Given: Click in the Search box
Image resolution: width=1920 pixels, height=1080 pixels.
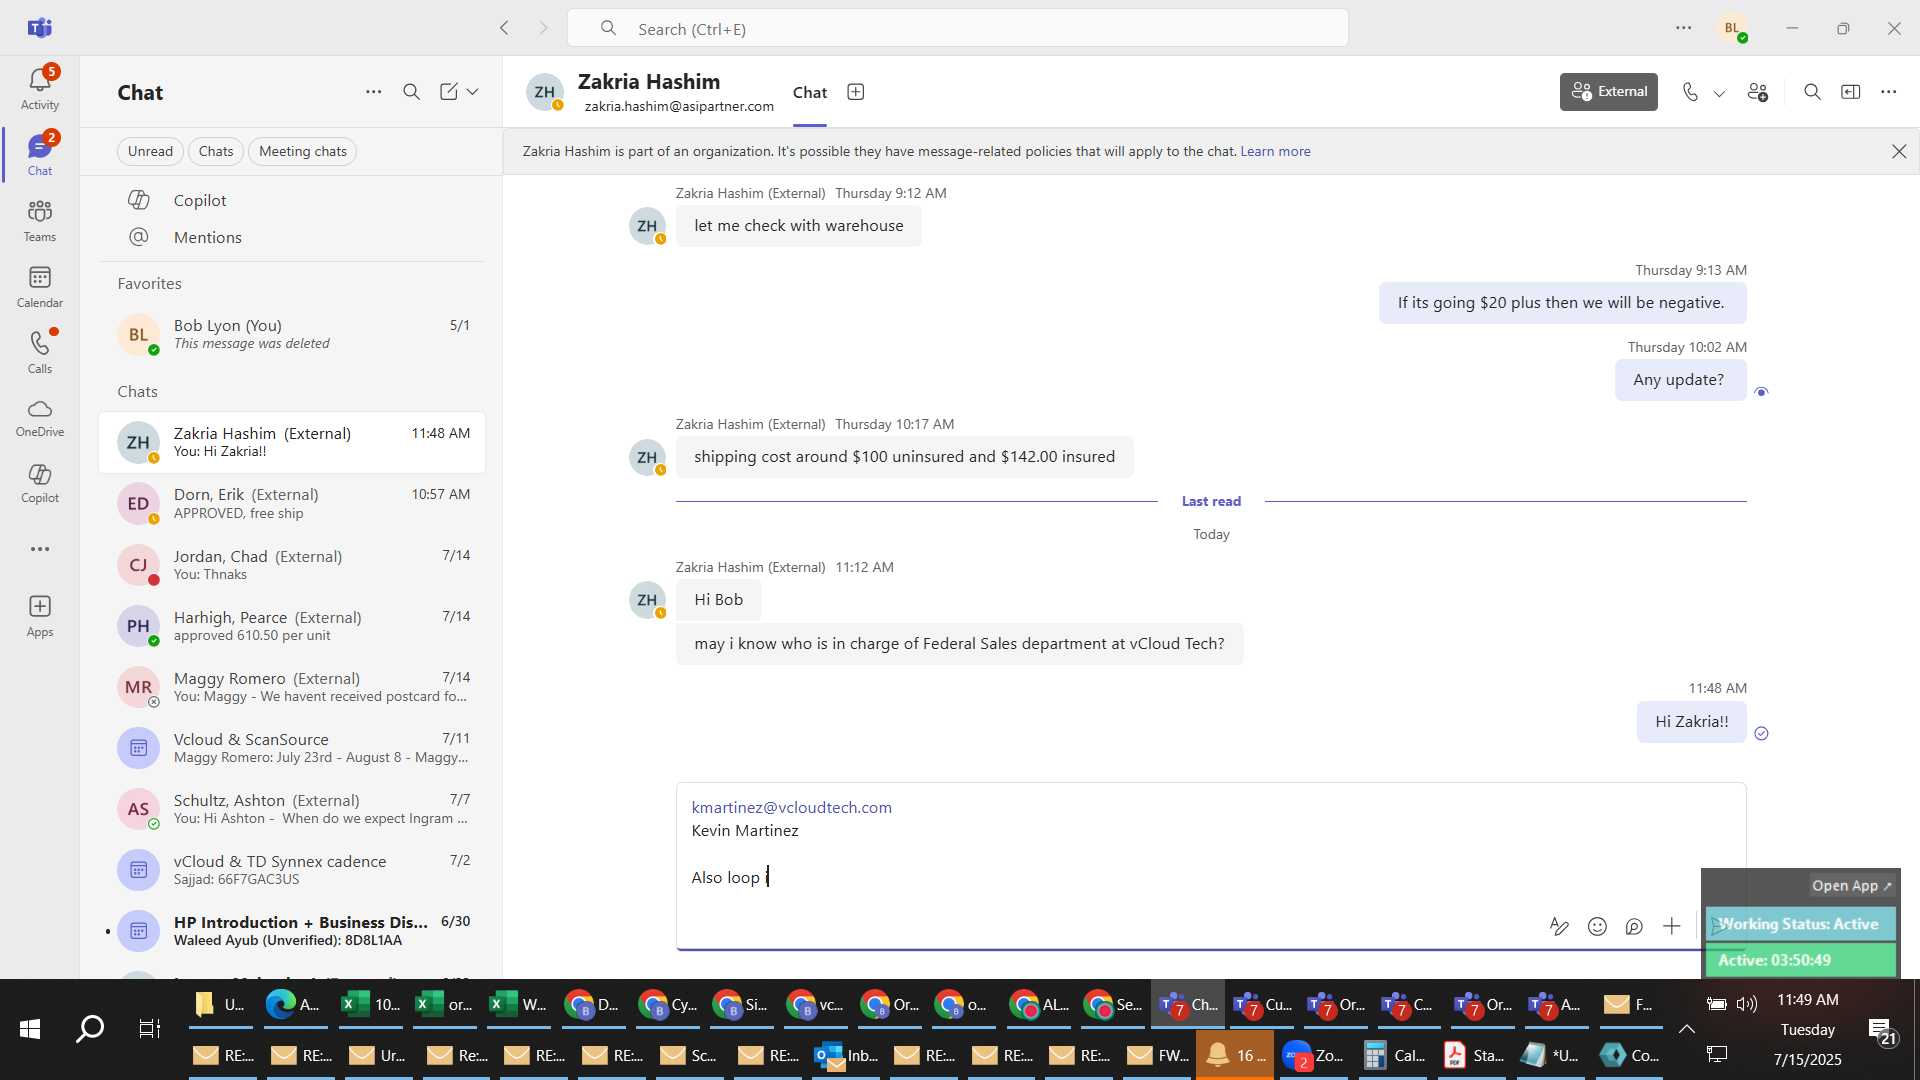Looking at the screenshot, I should tap(957, 28).
